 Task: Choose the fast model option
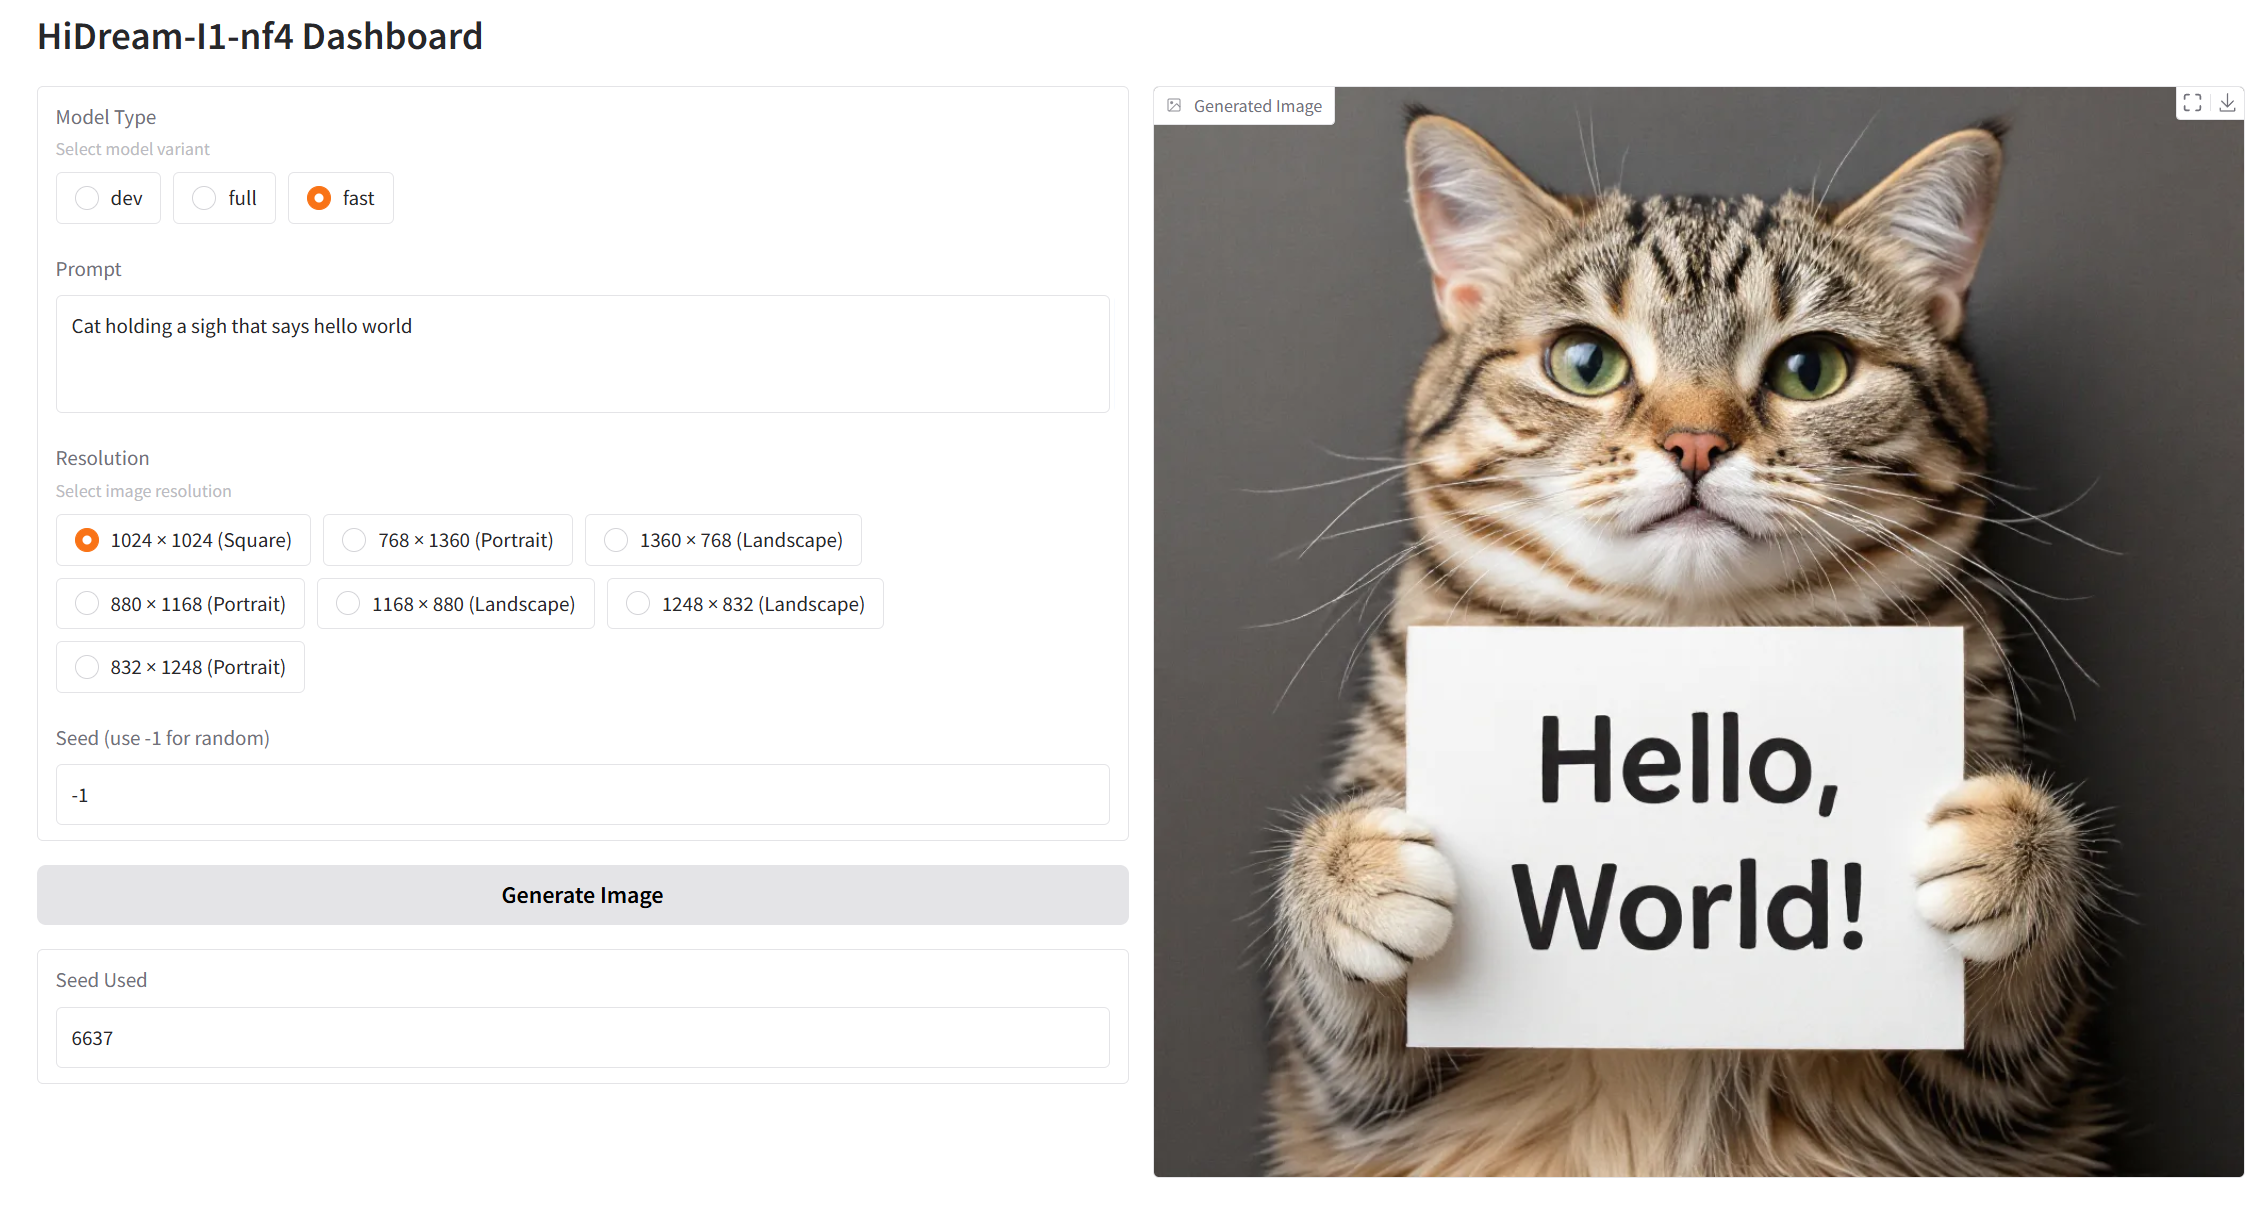[x=319, y=198]
